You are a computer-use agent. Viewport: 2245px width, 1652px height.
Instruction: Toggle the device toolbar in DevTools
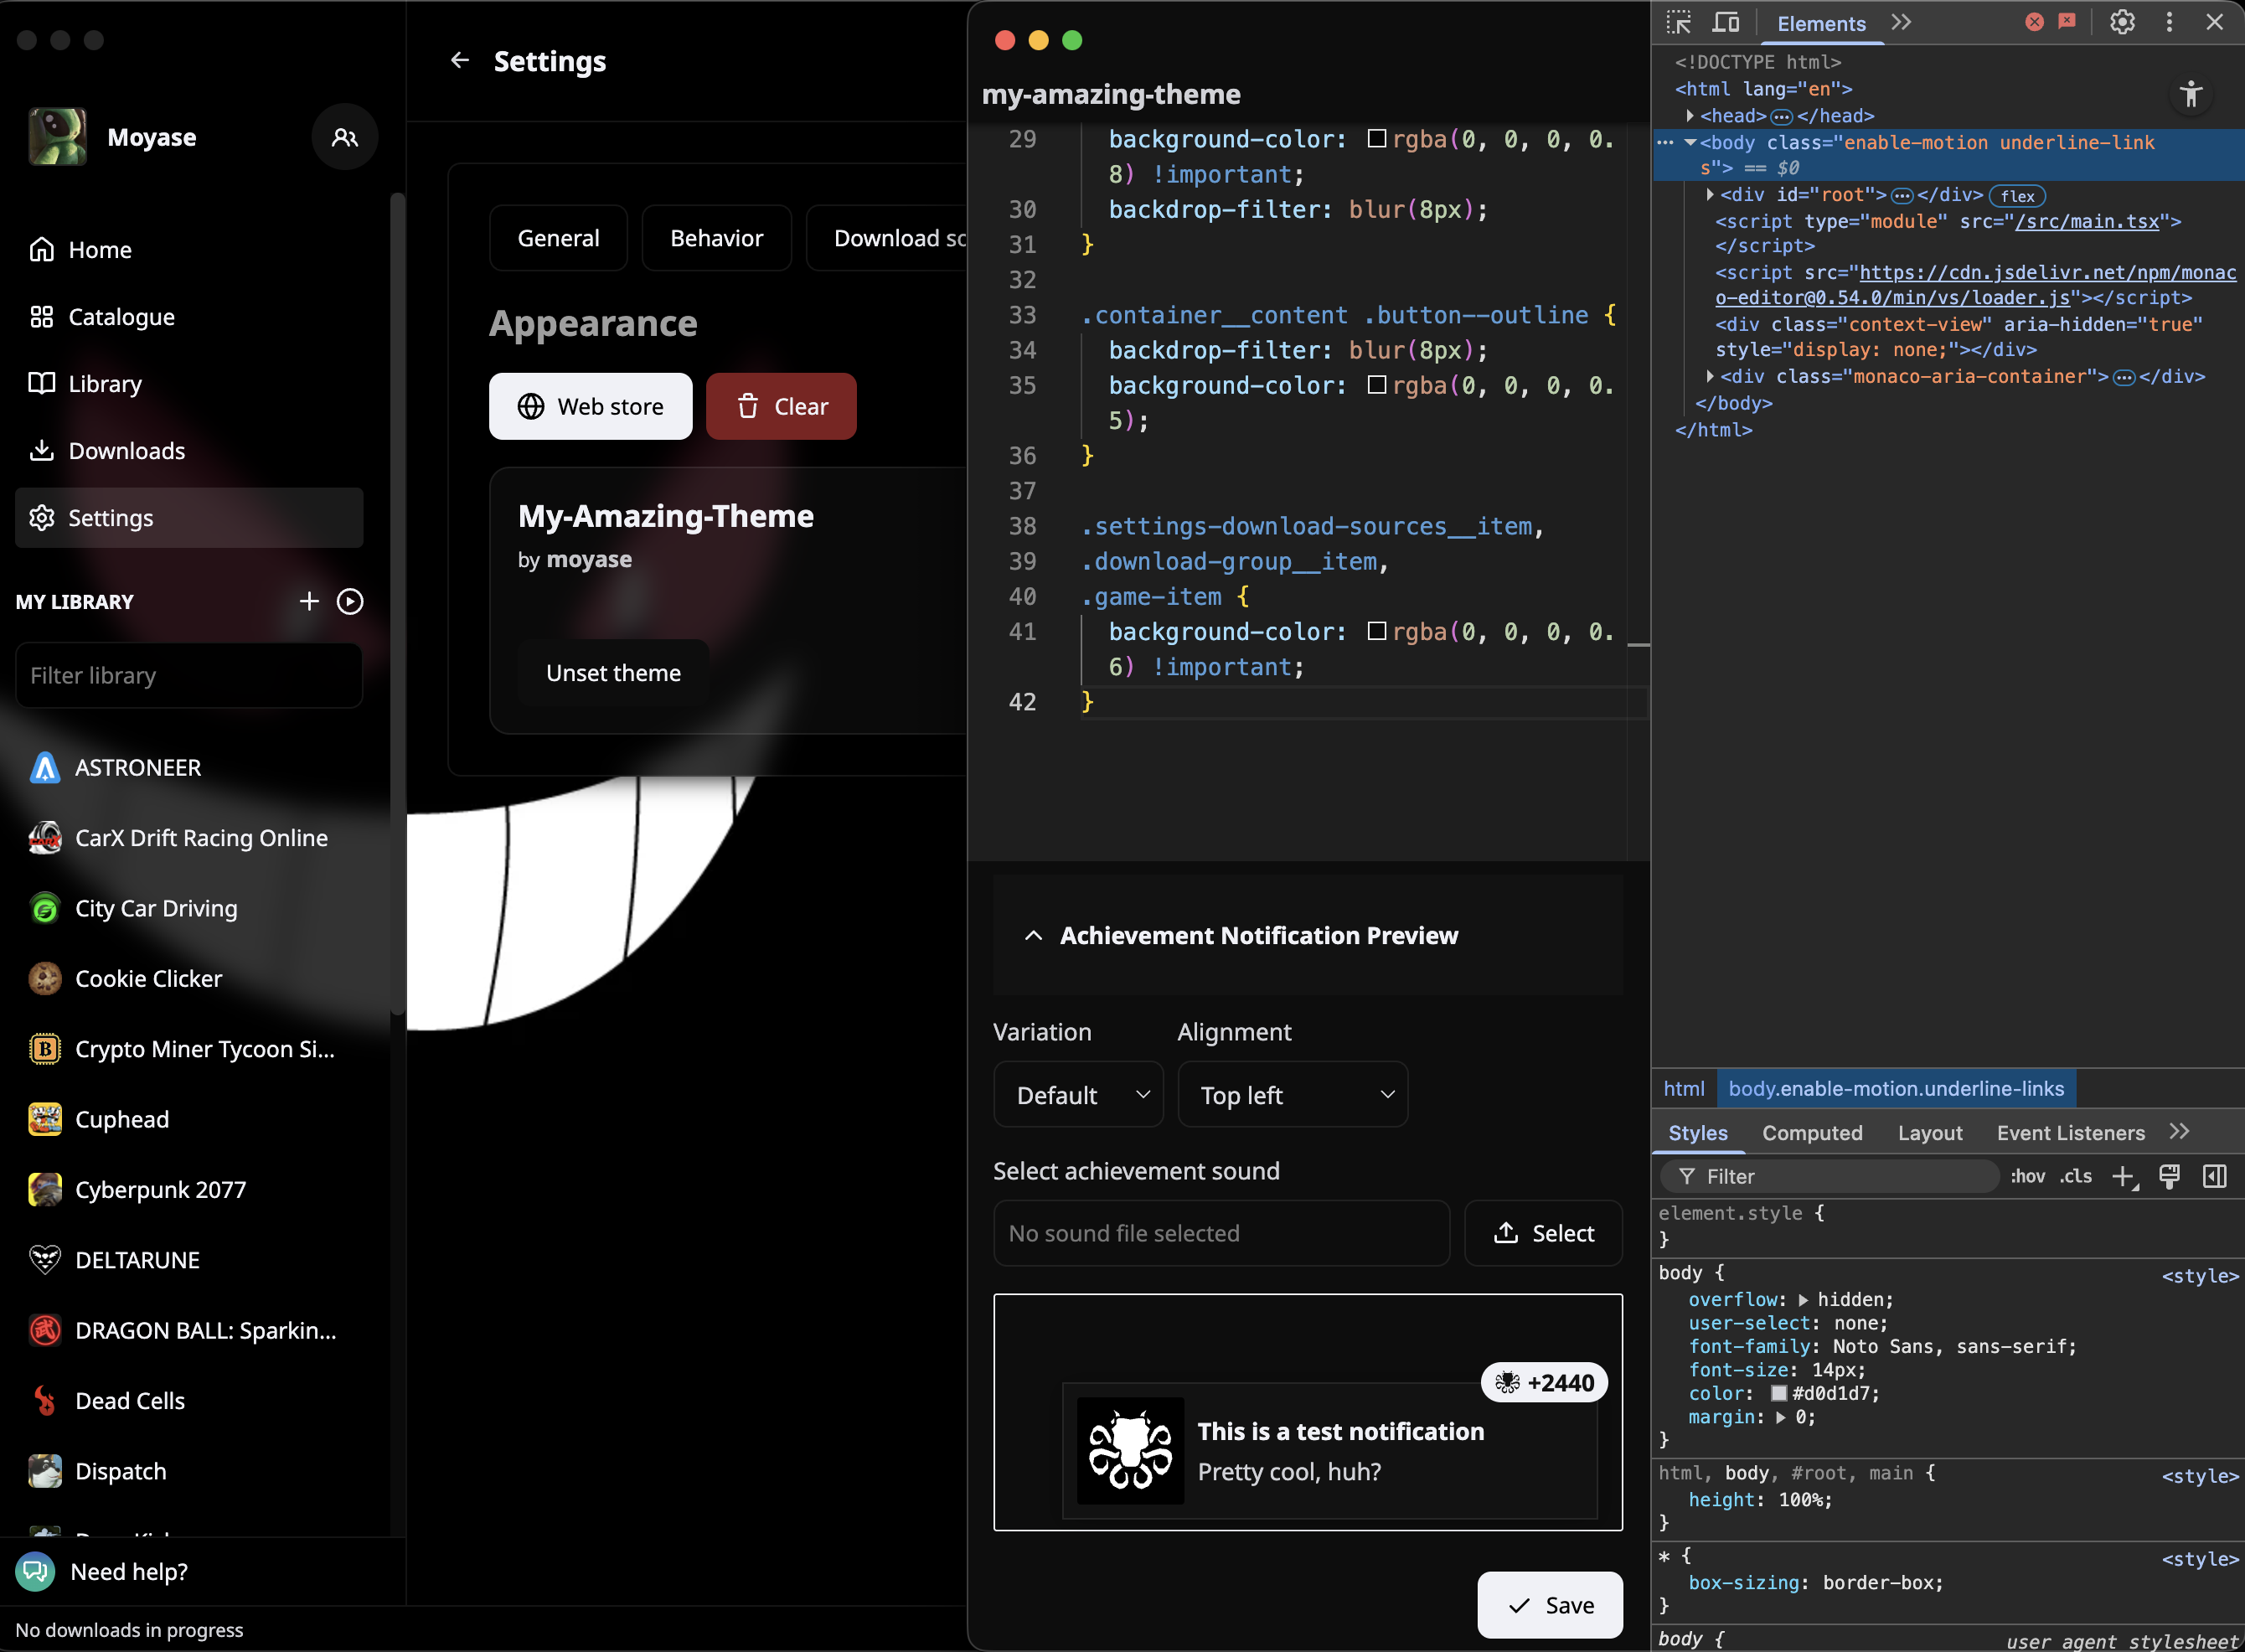click(x=1727, y=22)
